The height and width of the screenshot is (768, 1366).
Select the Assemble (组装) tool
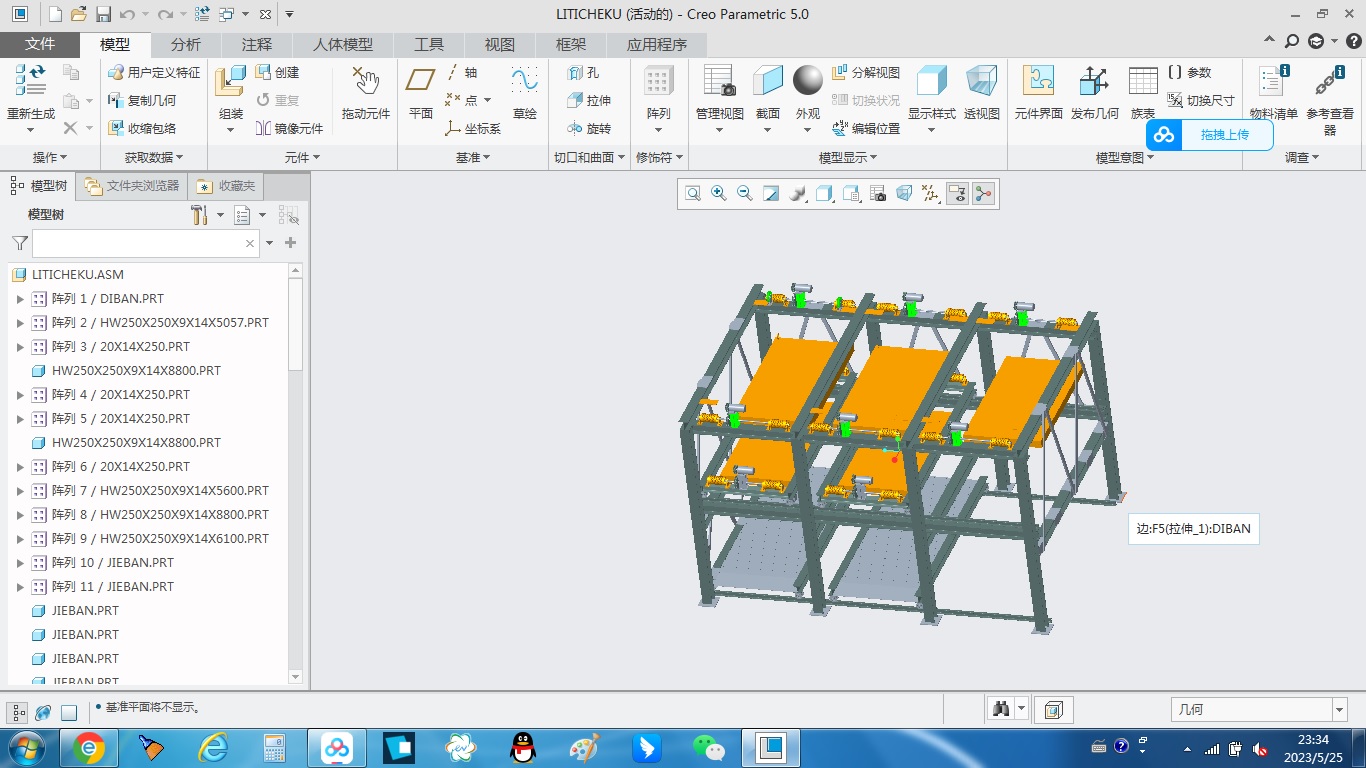point(231,94)
